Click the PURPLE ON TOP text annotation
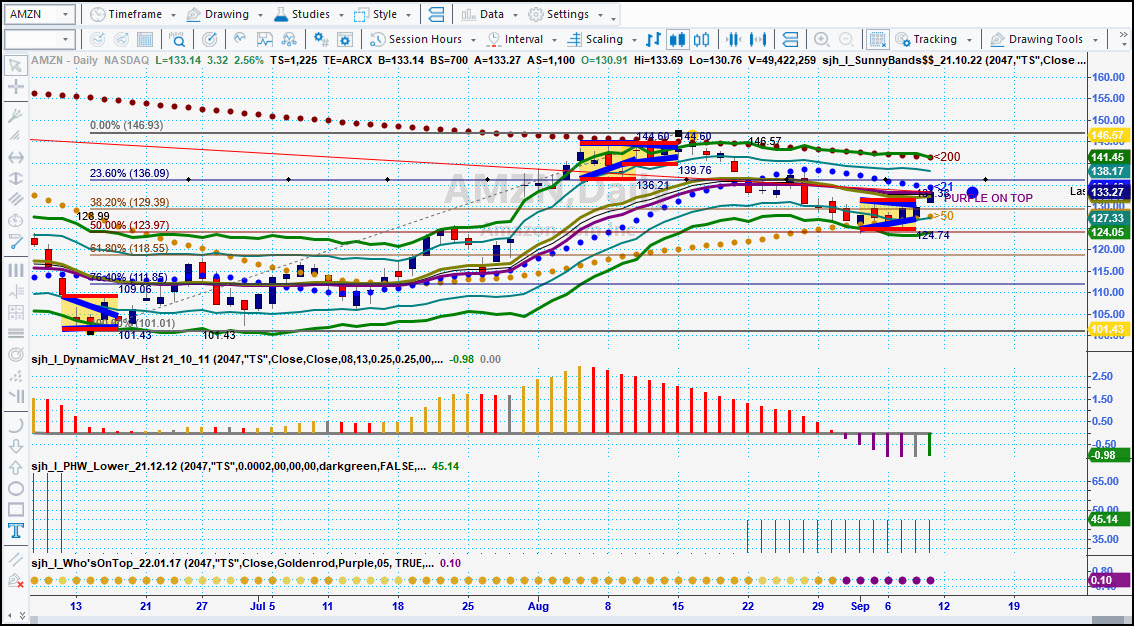 coord(988,198)
